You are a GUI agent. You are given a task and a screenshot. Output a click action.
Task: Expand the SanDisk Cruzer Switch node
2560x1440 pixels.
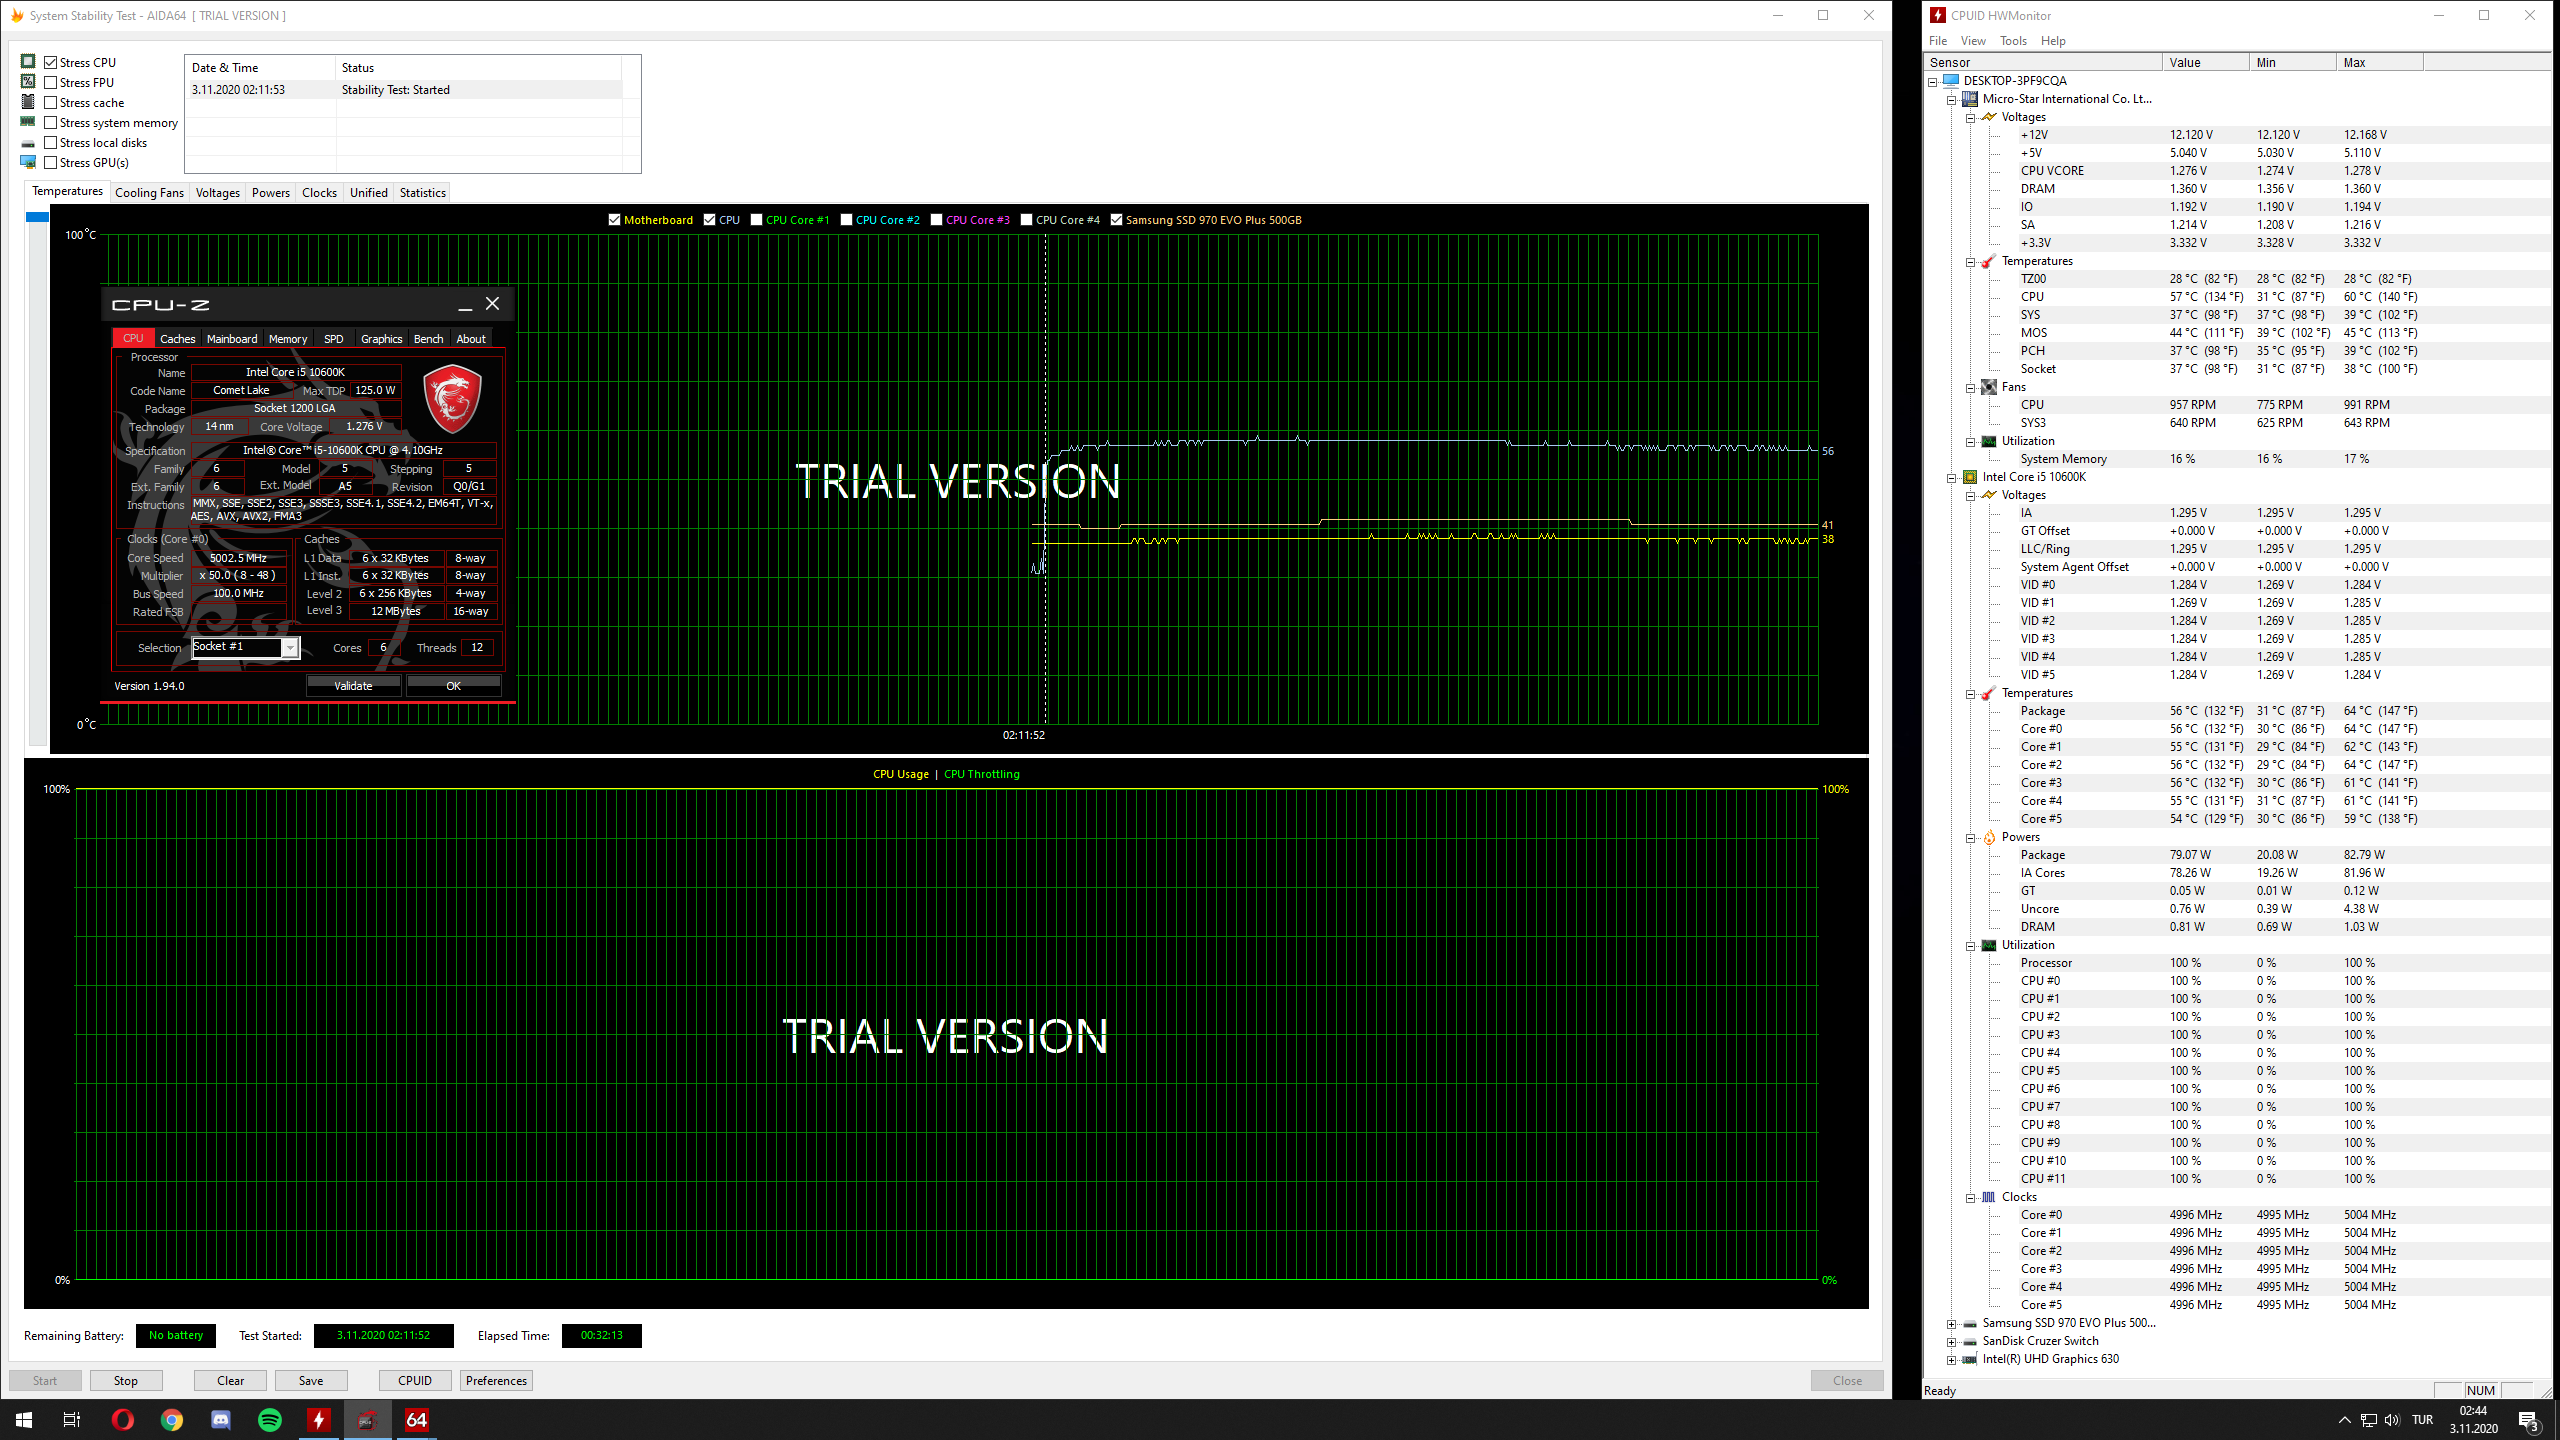1951,1341
